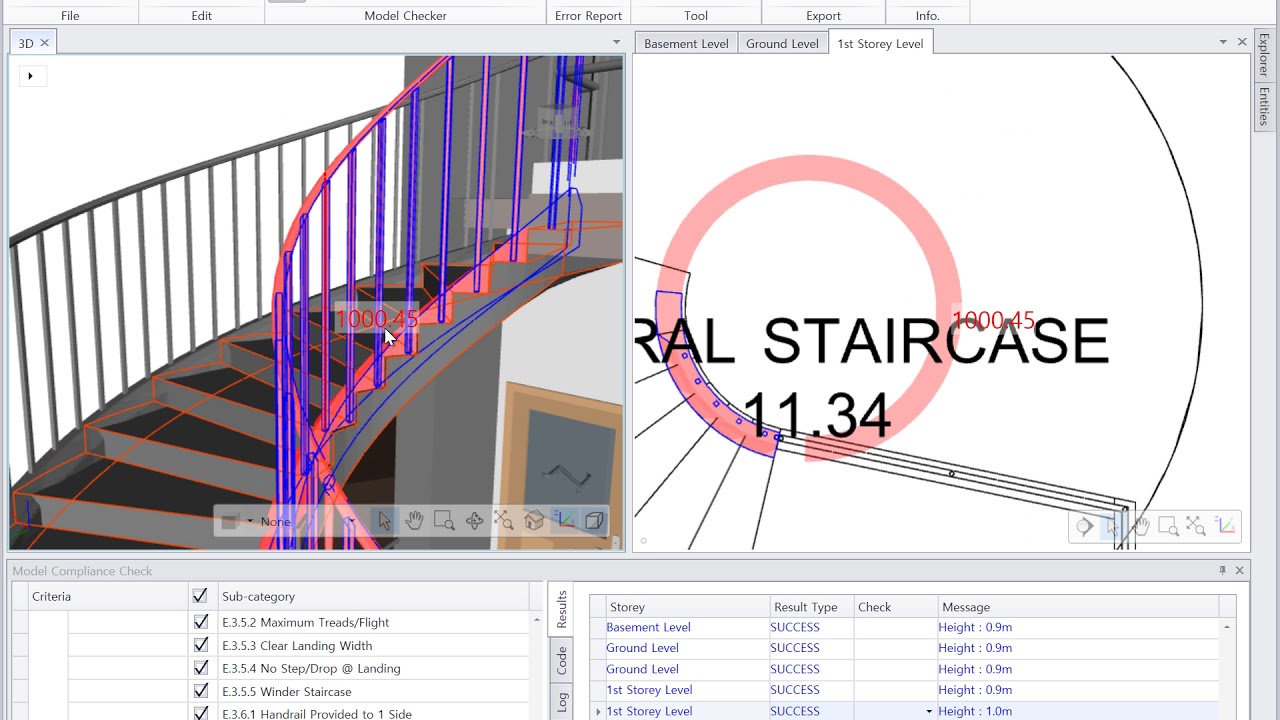Click zoom extents in plan view toolbar
The height and width of the screenshot is (720, 1280).
coord(1196,526)
